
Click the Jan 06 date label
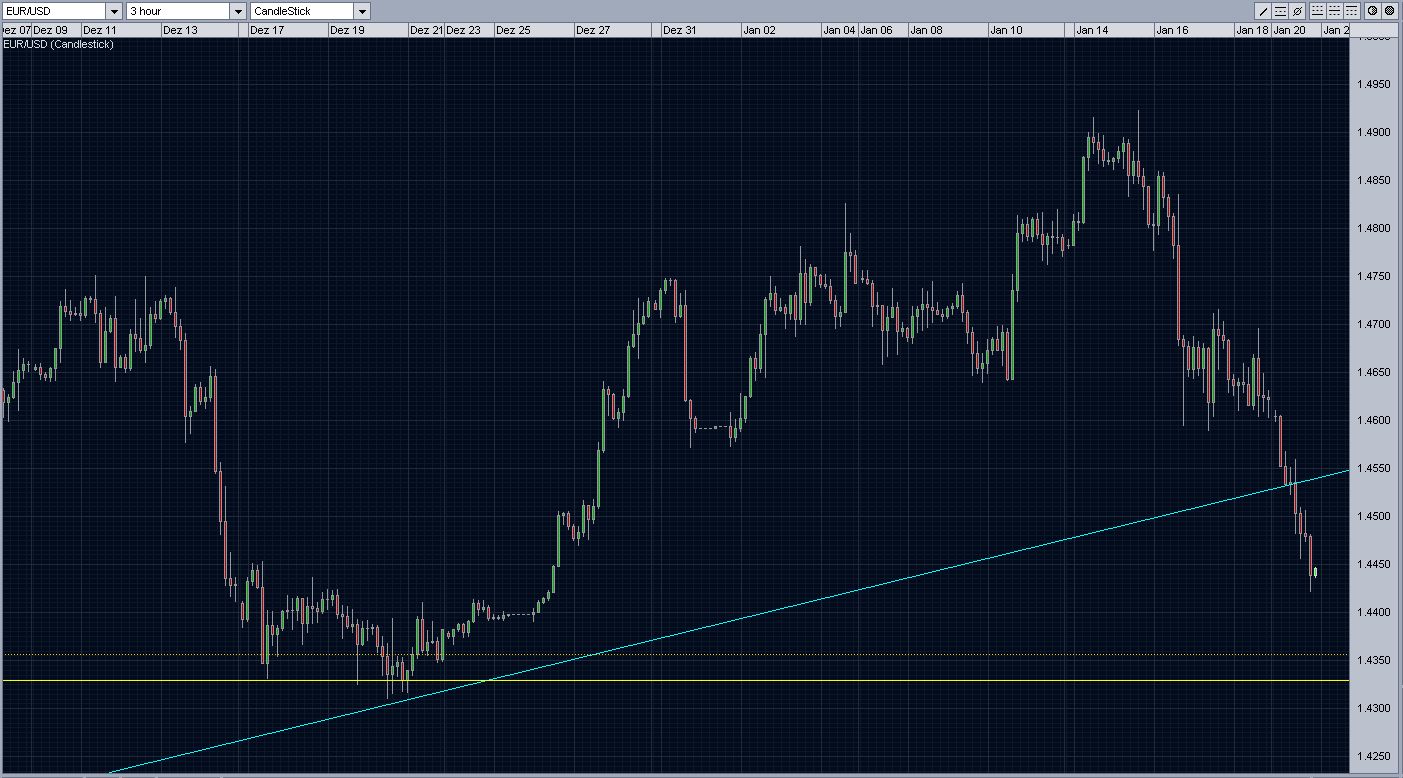876,30
